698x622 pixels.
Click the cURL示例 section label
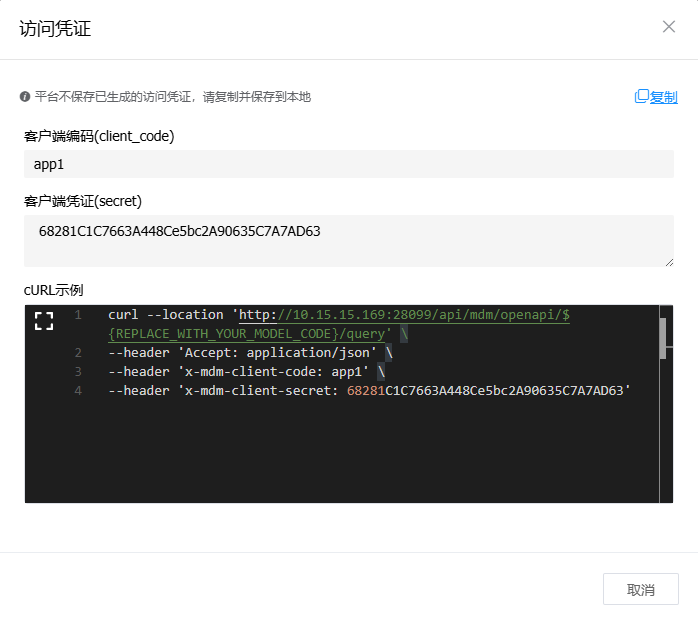pyautogui.click(x=54, y=290)
